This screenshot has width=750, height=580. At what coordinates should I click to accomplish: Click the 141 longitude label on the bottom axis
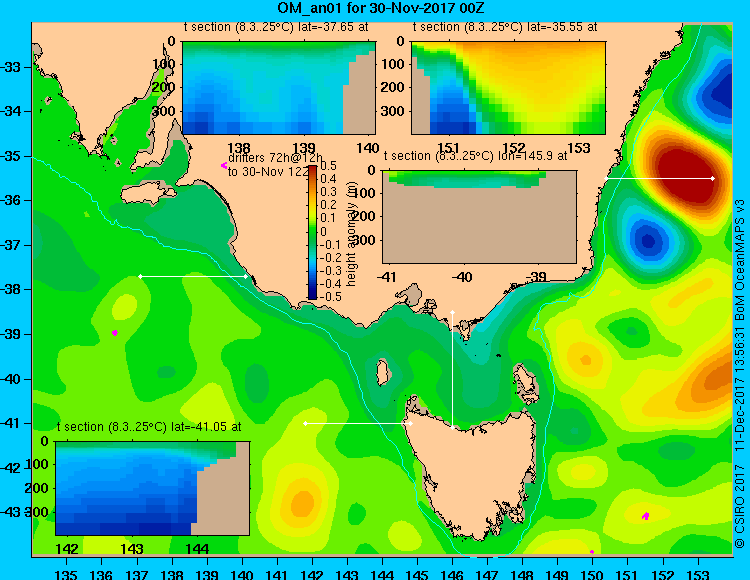(276, 574)
